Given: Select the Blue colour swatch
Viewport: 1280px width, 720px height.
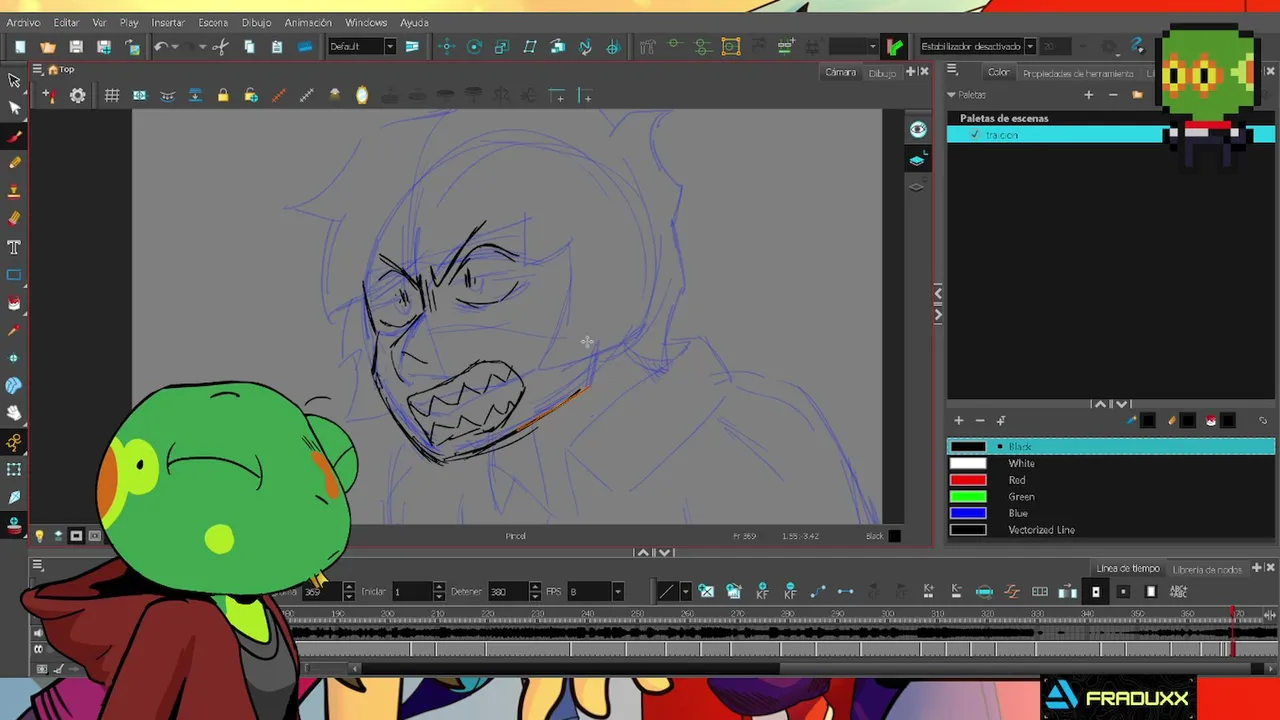Looking at the screenshot, I should (x=968, y=513).
